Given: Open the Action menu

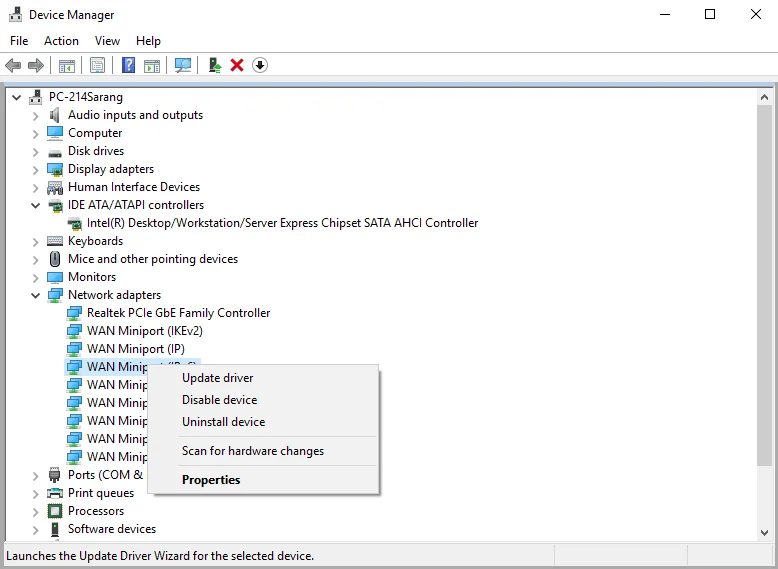Looking at the screenshot, I should coord(62,41).
